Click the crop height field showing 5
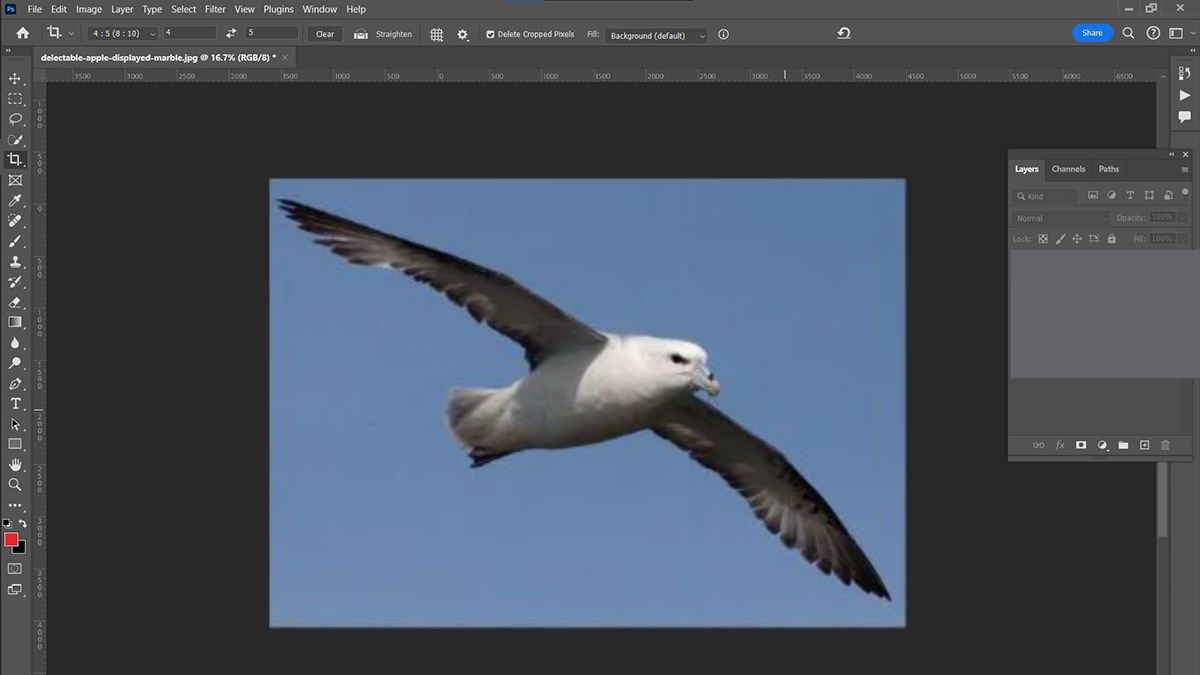1200x675 pixels. point(272,34)
